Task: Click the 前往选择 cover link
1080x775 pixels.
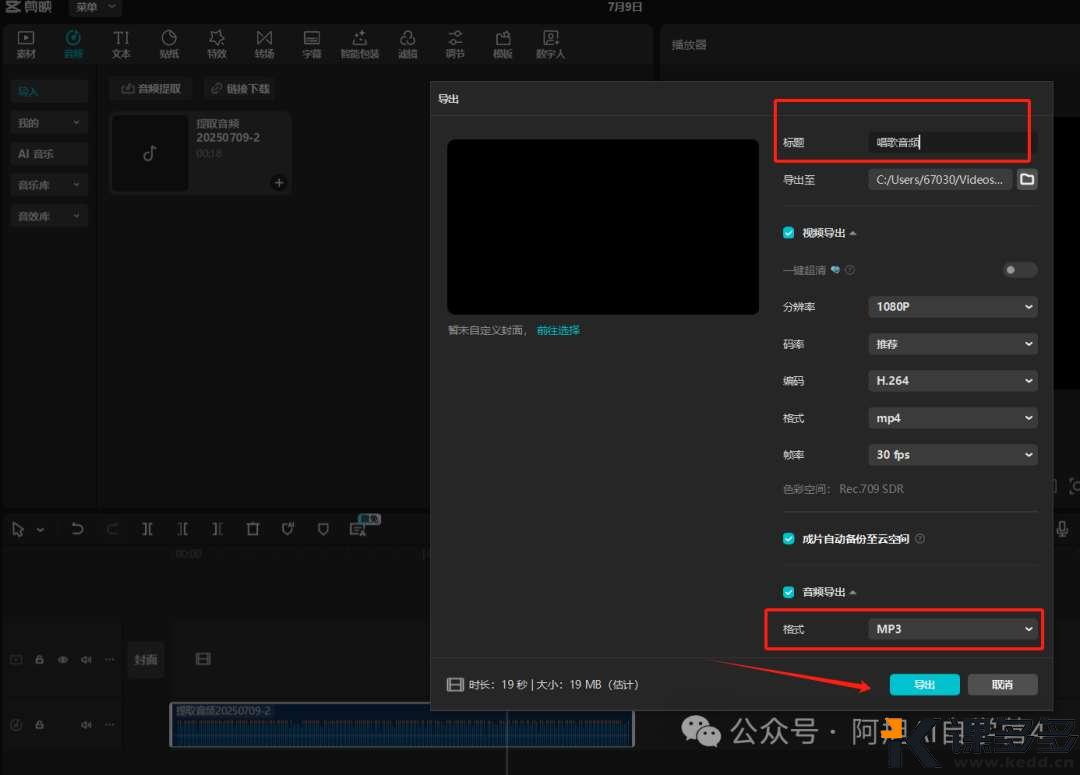Action: point(558,331)
